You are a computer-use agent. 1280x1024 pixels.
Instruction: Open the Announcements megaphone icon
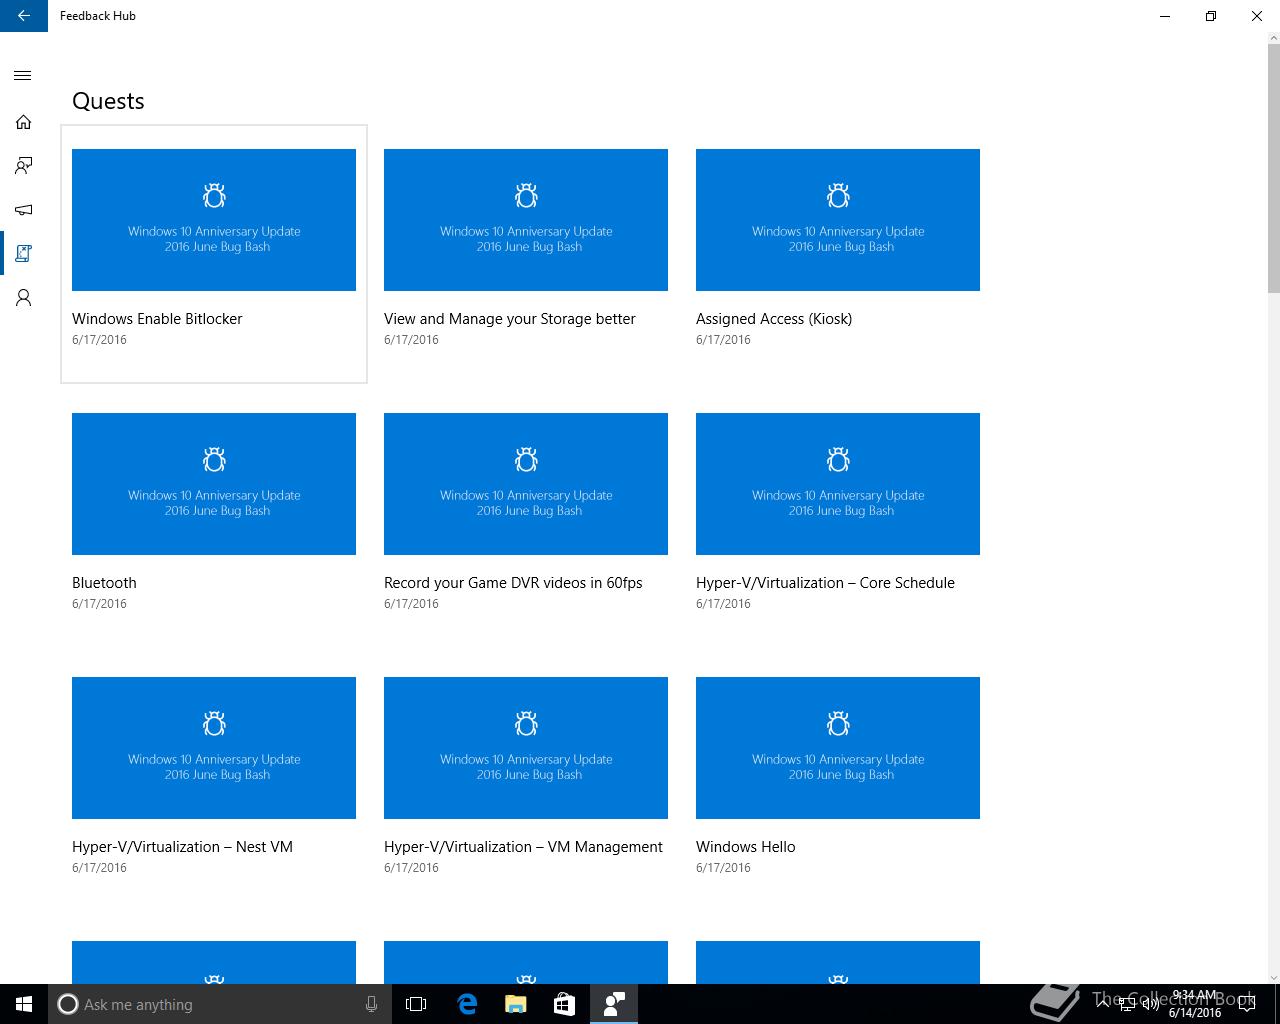24,210
